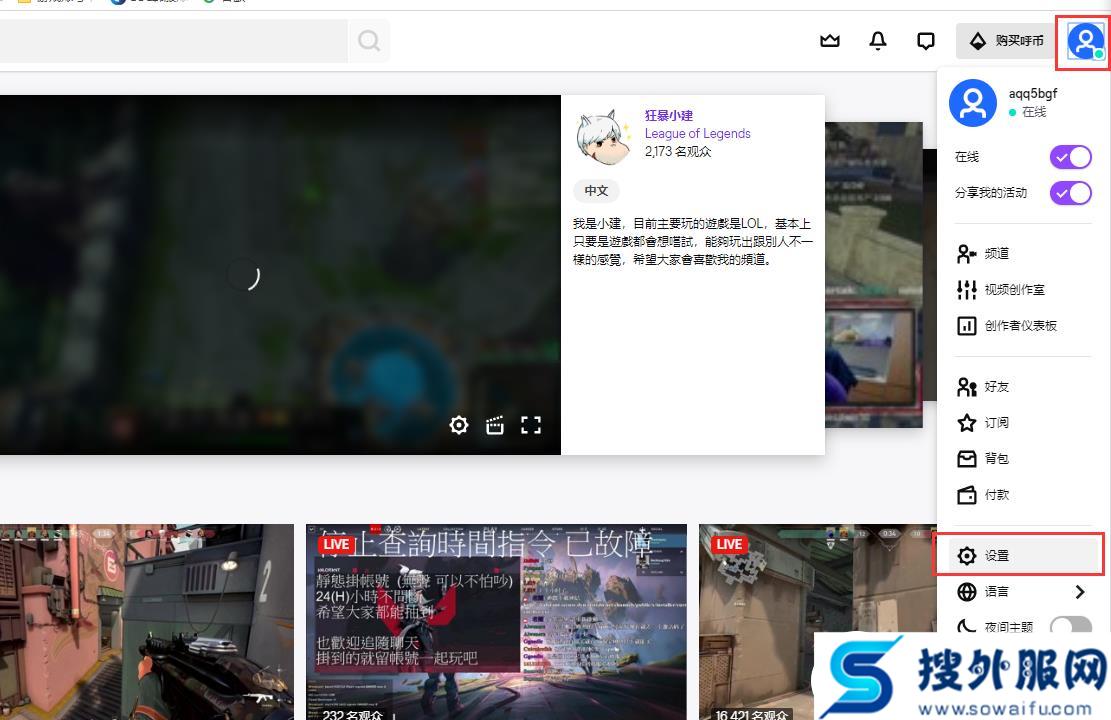Click the 视频创作室 sliders icon in the menu
1111x720 pixels.
tap(967, 289)
